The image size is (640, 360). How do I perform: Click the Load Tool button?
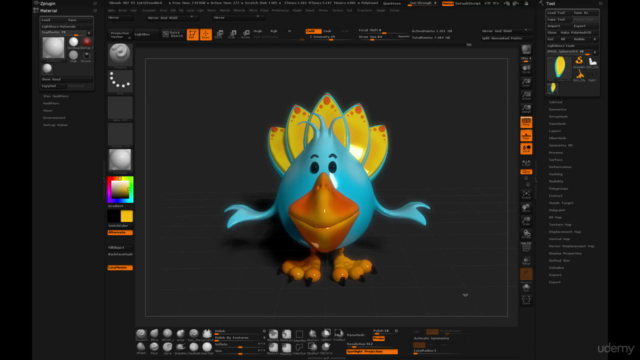pos(559,13)
